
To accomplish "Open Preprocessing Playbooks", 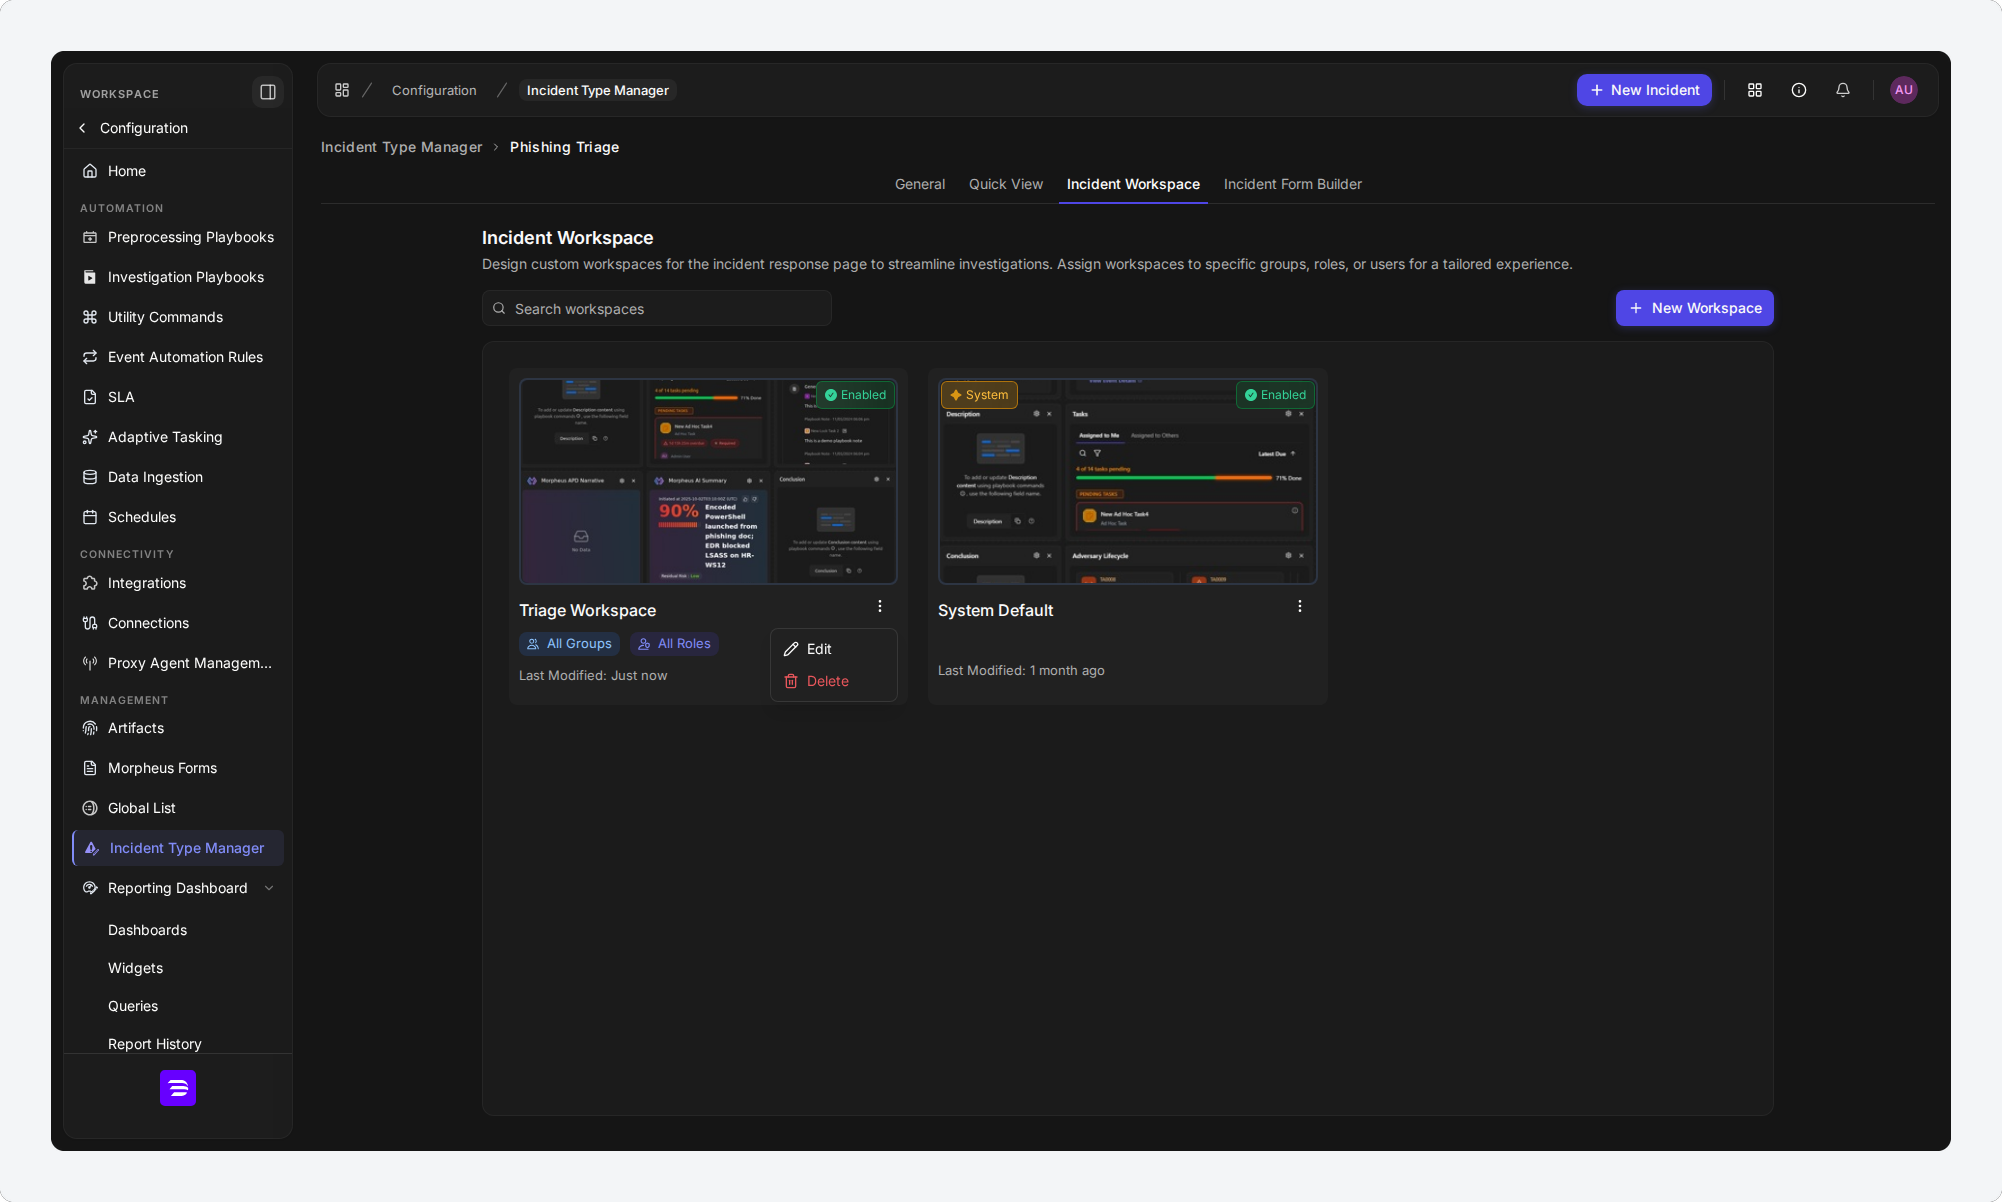I will (178, 237).
